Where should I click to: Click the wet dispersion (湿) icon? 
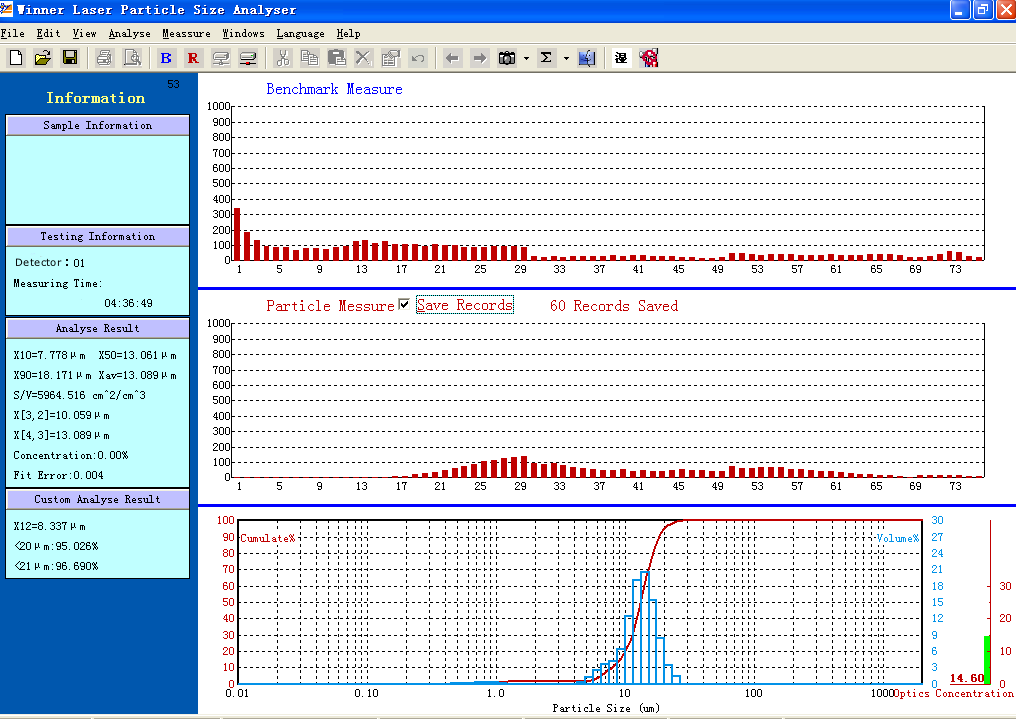[x=620, y=57]
